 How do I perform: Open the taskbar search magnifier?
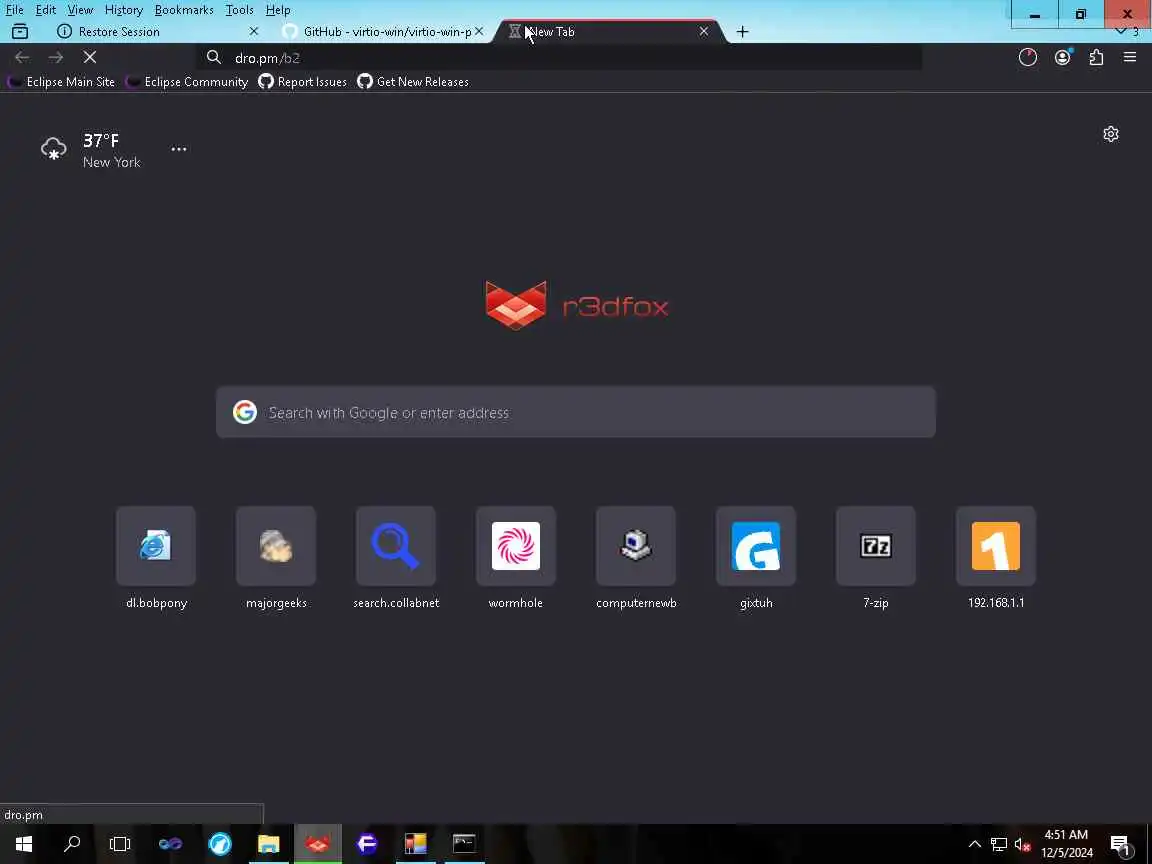point(72,843)
